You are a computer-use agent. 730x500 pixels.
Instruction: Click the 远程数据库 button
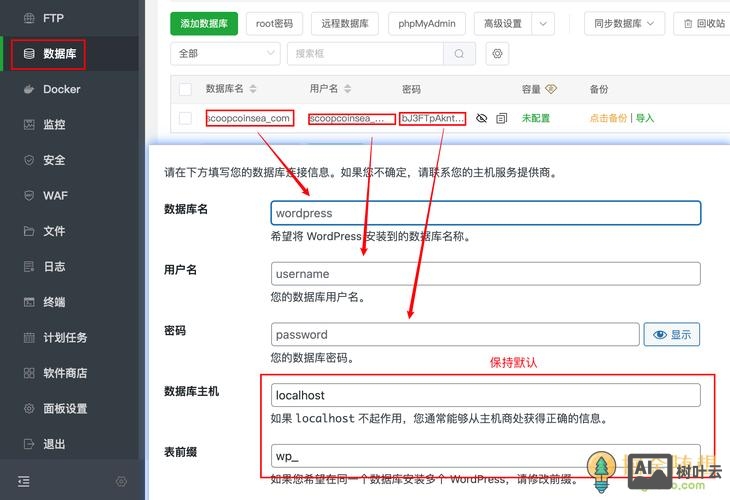coord(345,24)
